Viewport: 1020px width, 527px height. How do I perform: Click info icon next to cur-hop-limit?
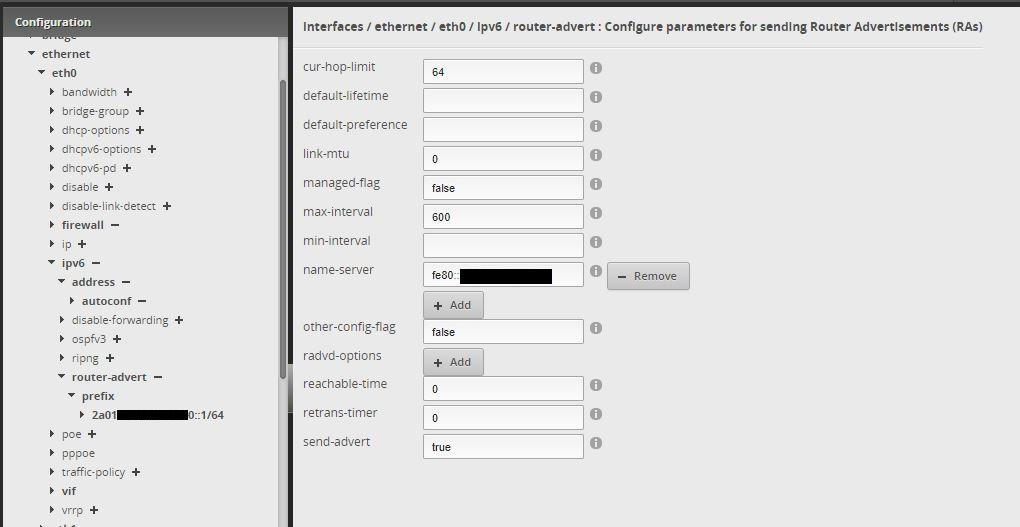(x=596, y=69)
